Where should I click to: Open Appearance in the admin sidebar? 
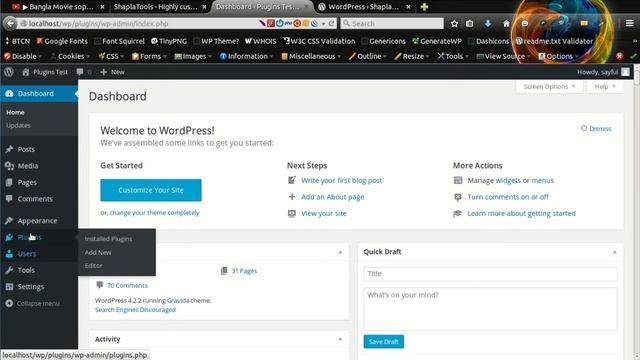(x=37, y=221)
